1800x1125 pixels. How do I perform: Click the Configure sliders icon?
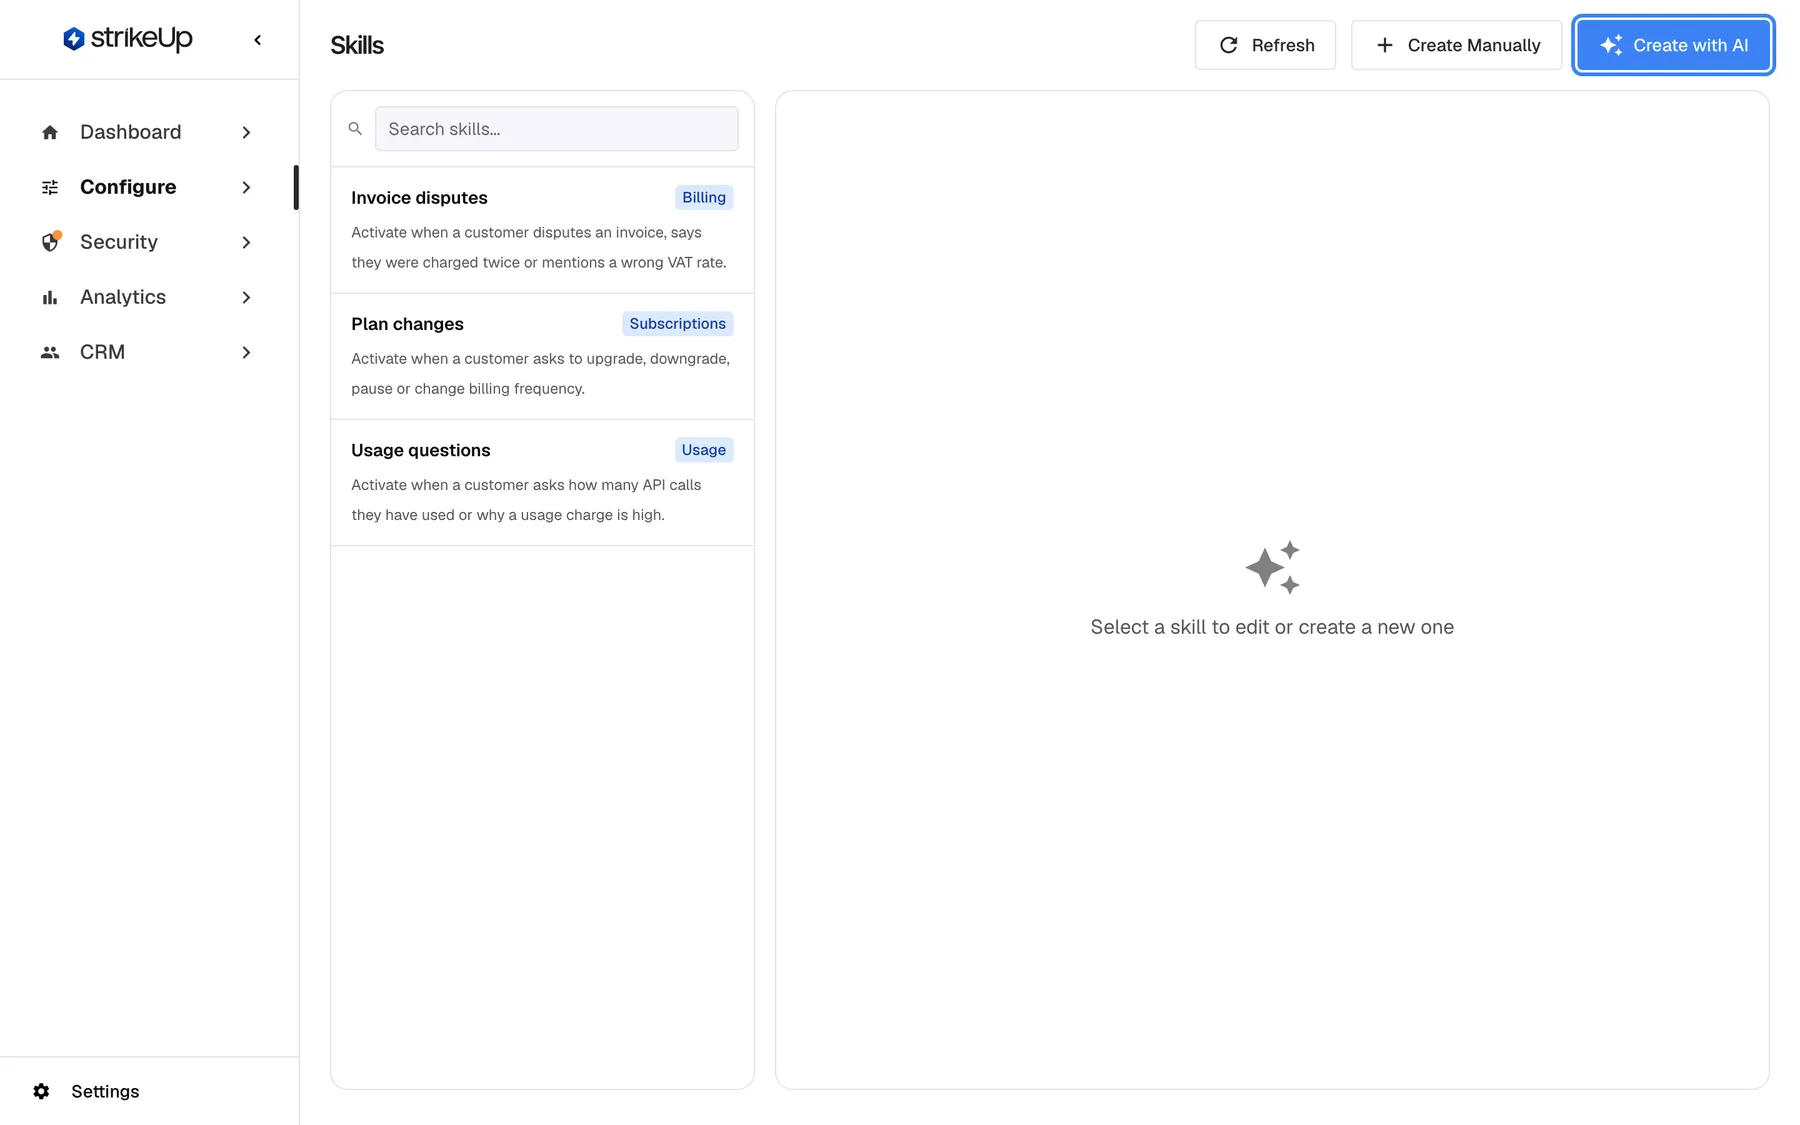[x=50, y=187]
